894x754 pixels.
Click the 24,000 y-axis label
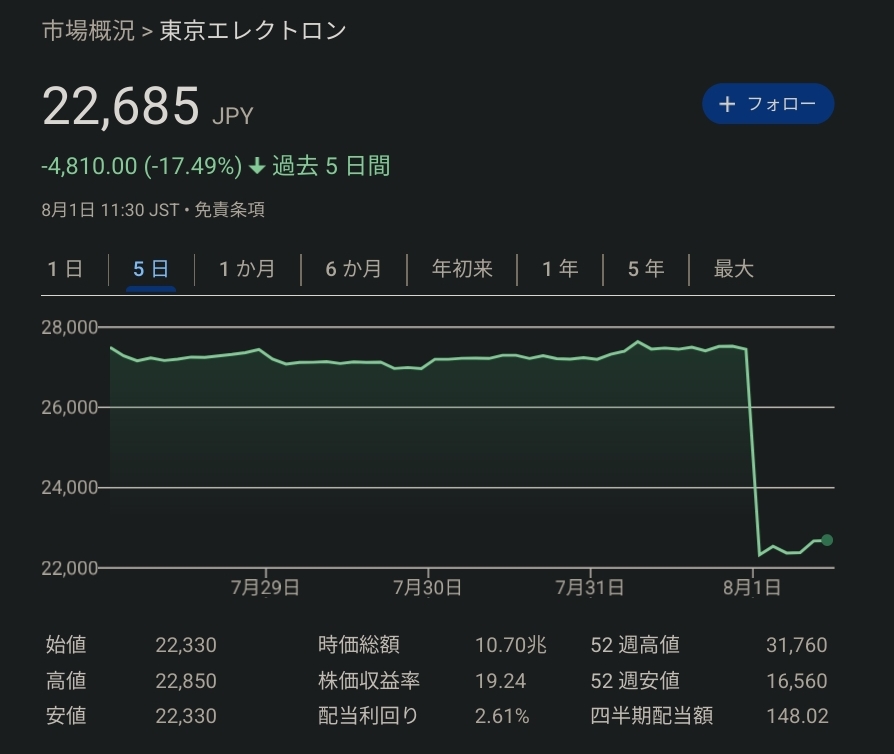pos(70,488)
